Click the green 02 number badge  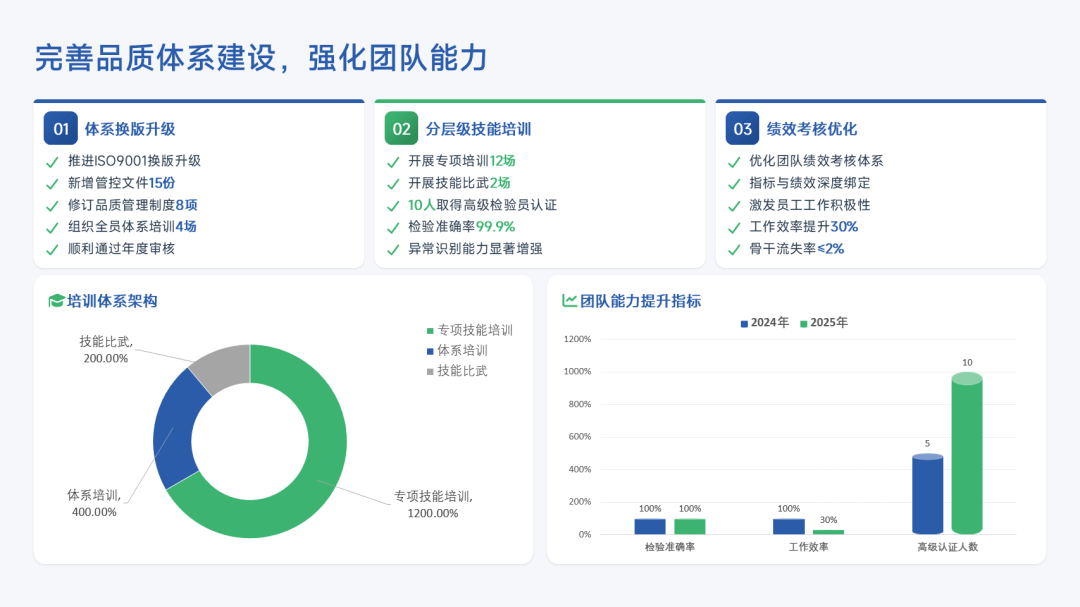pyautogui.click(x=402, y=129)
